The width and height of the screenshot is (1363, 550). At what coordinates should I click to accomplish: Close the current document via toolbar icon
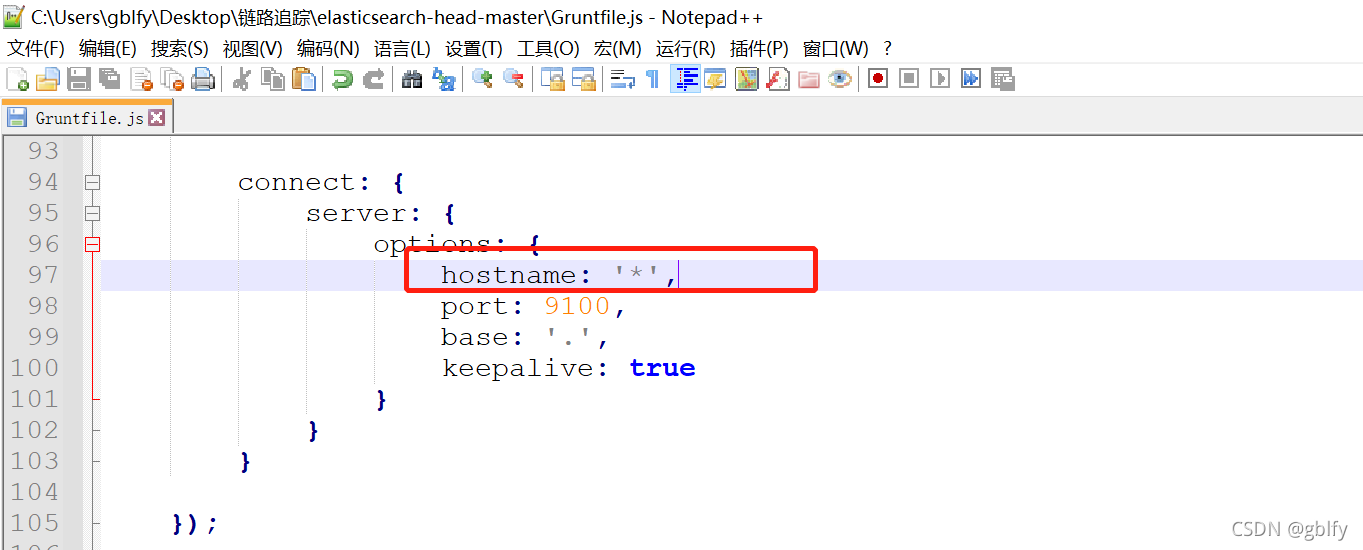pyautogui.click(x=141, y=79)
